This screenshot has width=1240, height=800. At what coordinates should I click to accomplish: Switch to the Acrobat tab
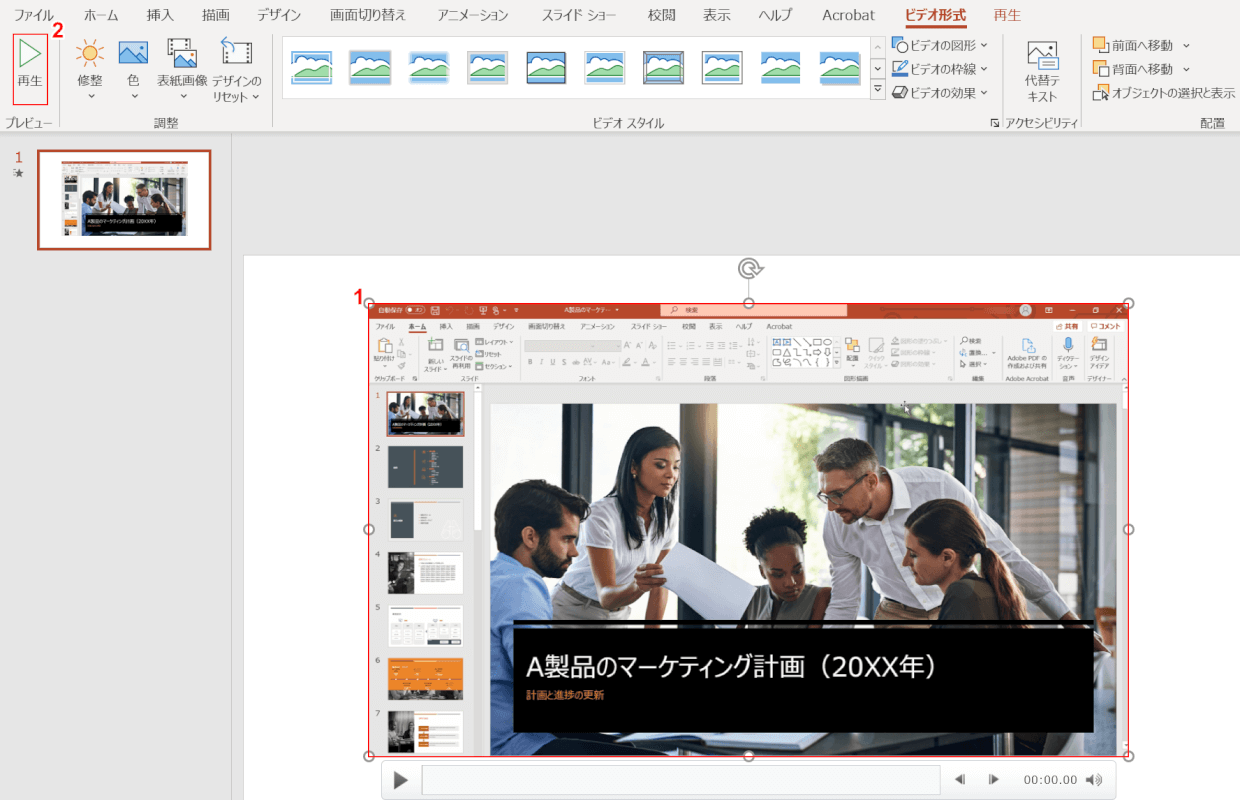coord(848,15)
